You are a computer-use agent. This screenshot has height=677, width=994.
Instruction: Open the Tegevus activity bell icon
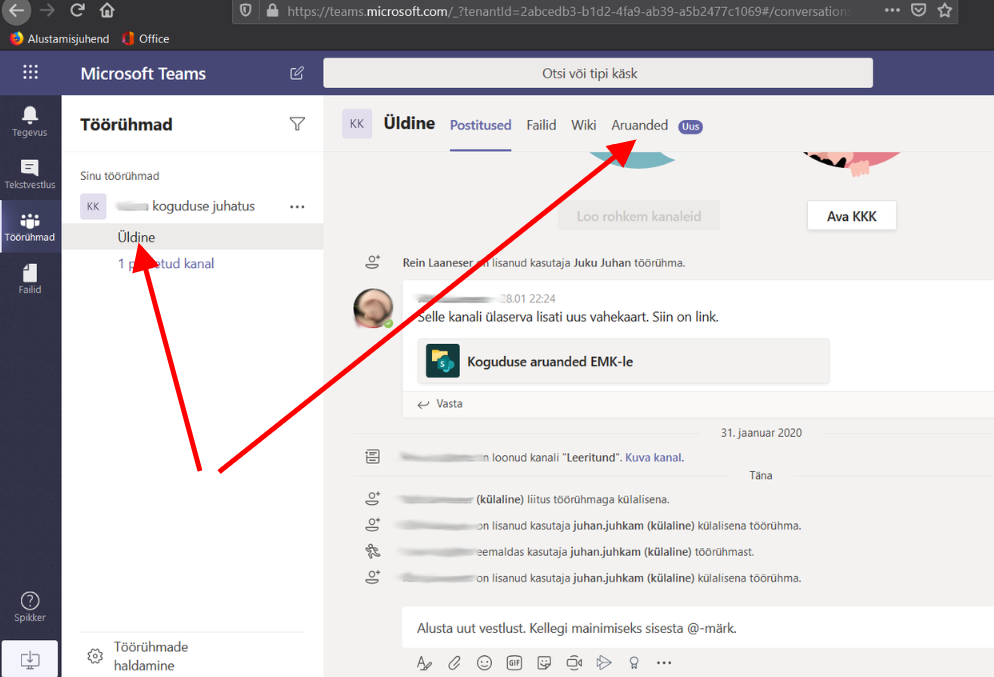pyautogui.click(x=29, y=120)
